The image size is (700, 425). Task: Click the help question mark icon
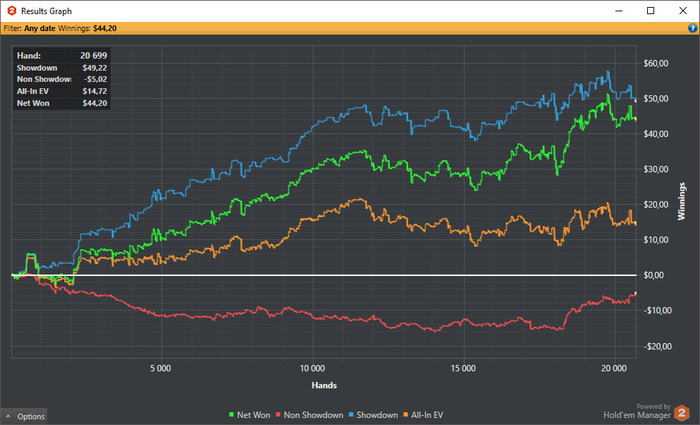pyautogui.click(x=692, y=28)
